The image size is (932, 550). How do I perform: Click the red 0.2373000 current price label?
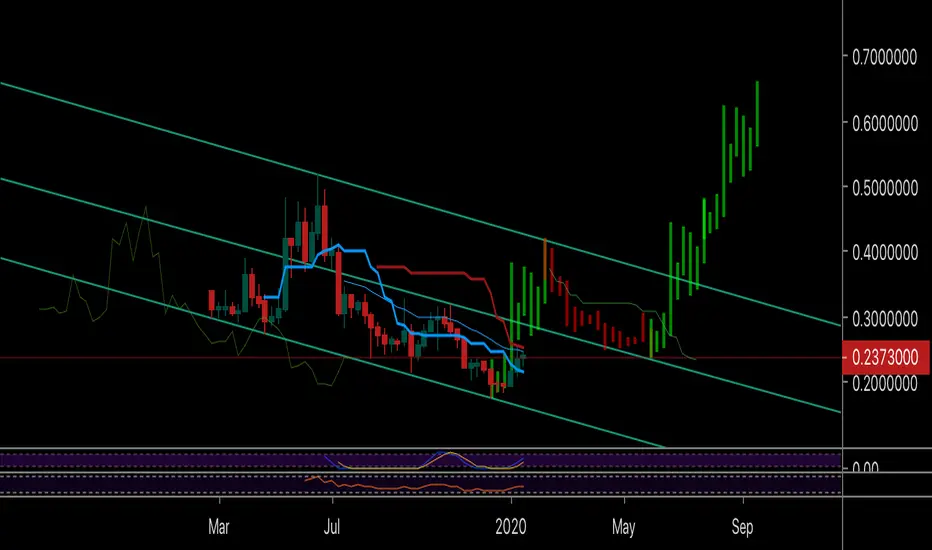pos(886,357)
